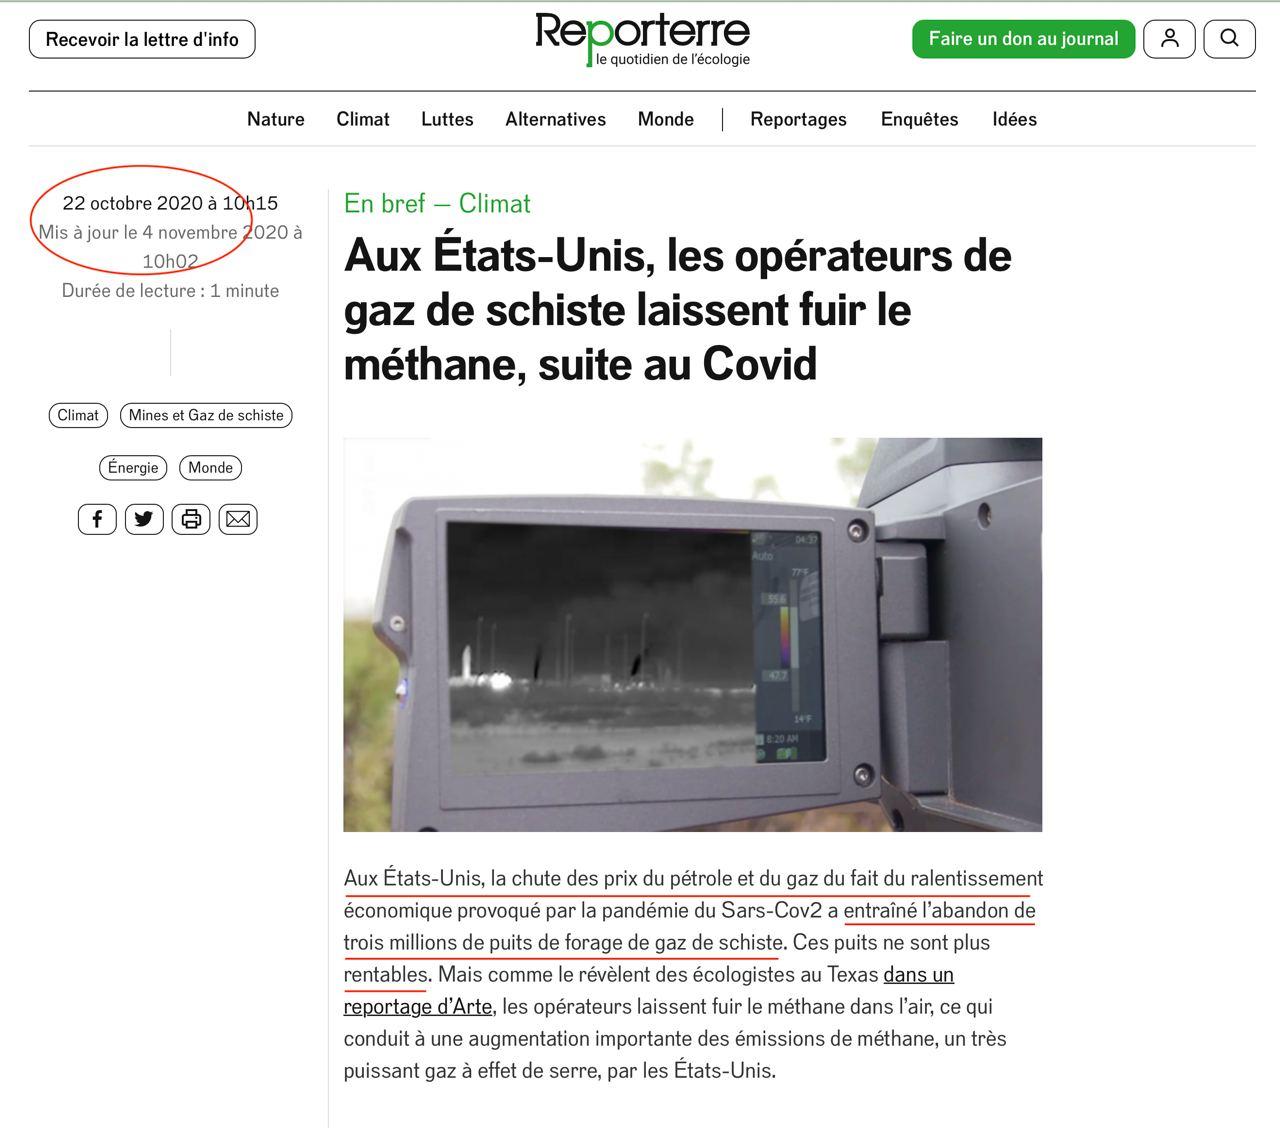Image resolution: width=1280 pixels, height=1128 pixels.
Task: Click the print article icon
Action: [x=191, y=519]
